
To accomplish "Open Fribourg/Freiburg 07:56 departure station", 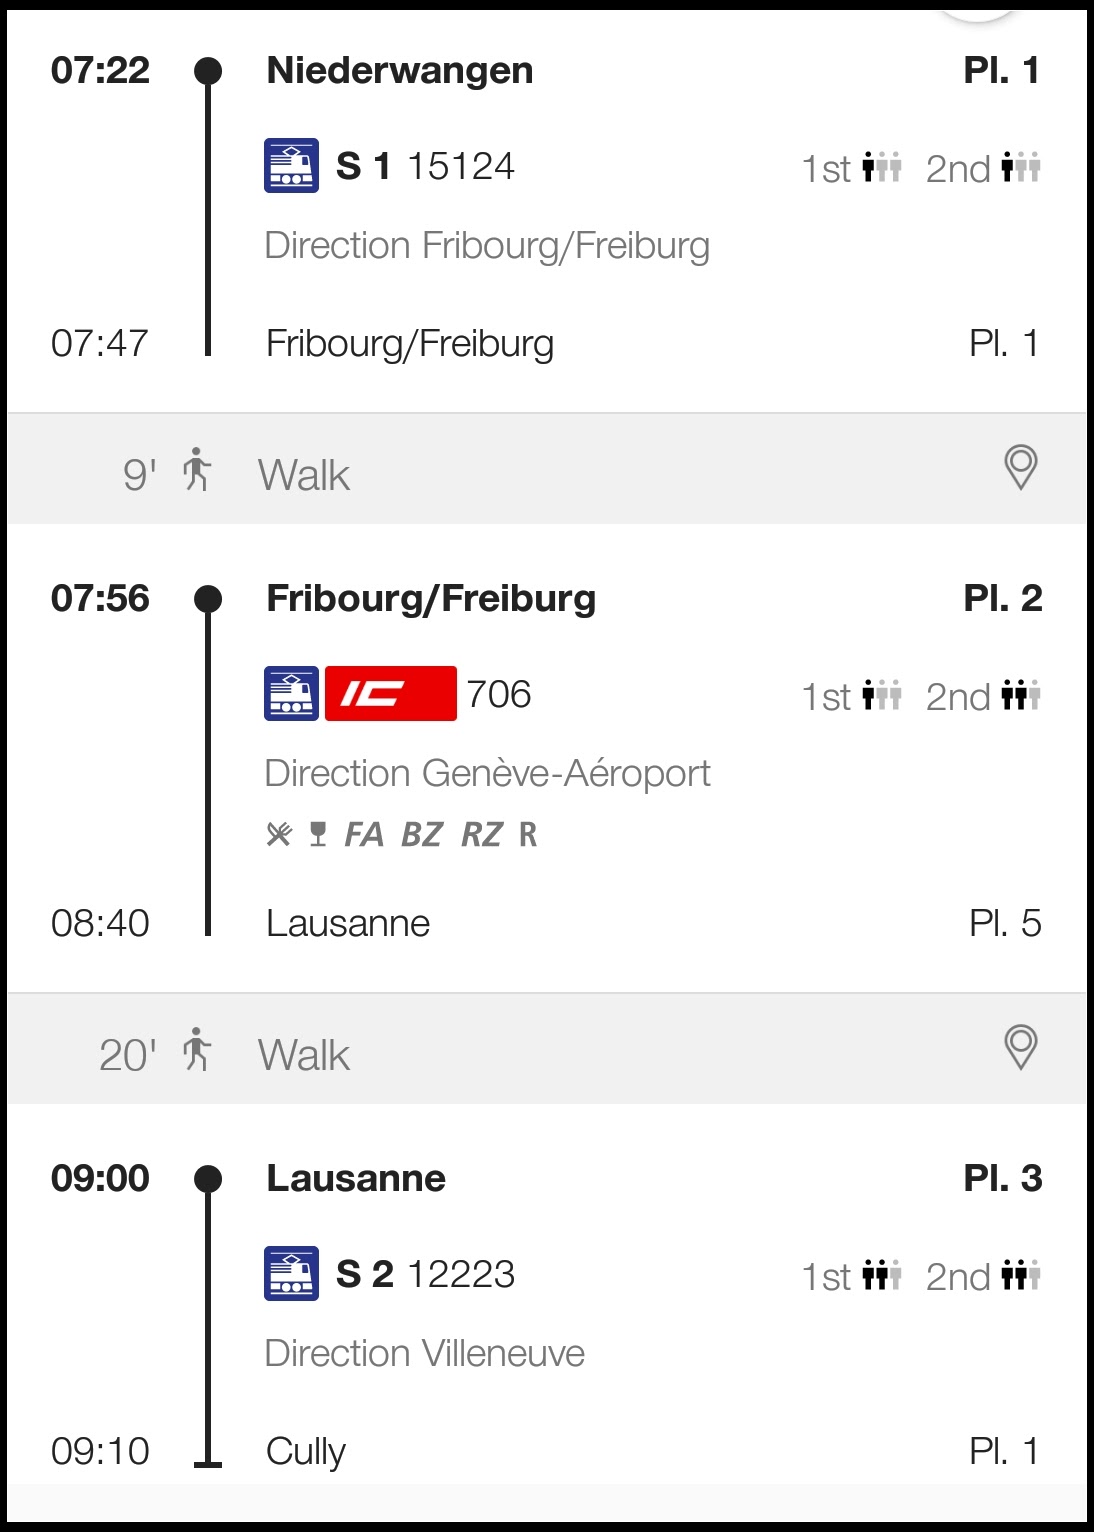I will click(x=430, y=598).
